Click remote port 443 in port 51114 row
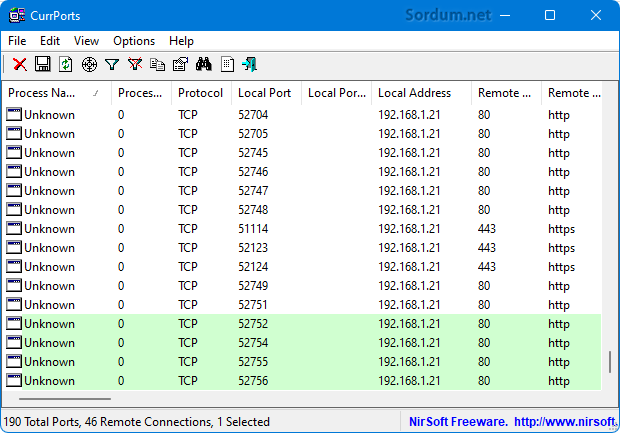Viewport: 620px width, 433px height. tap(487, 229)
